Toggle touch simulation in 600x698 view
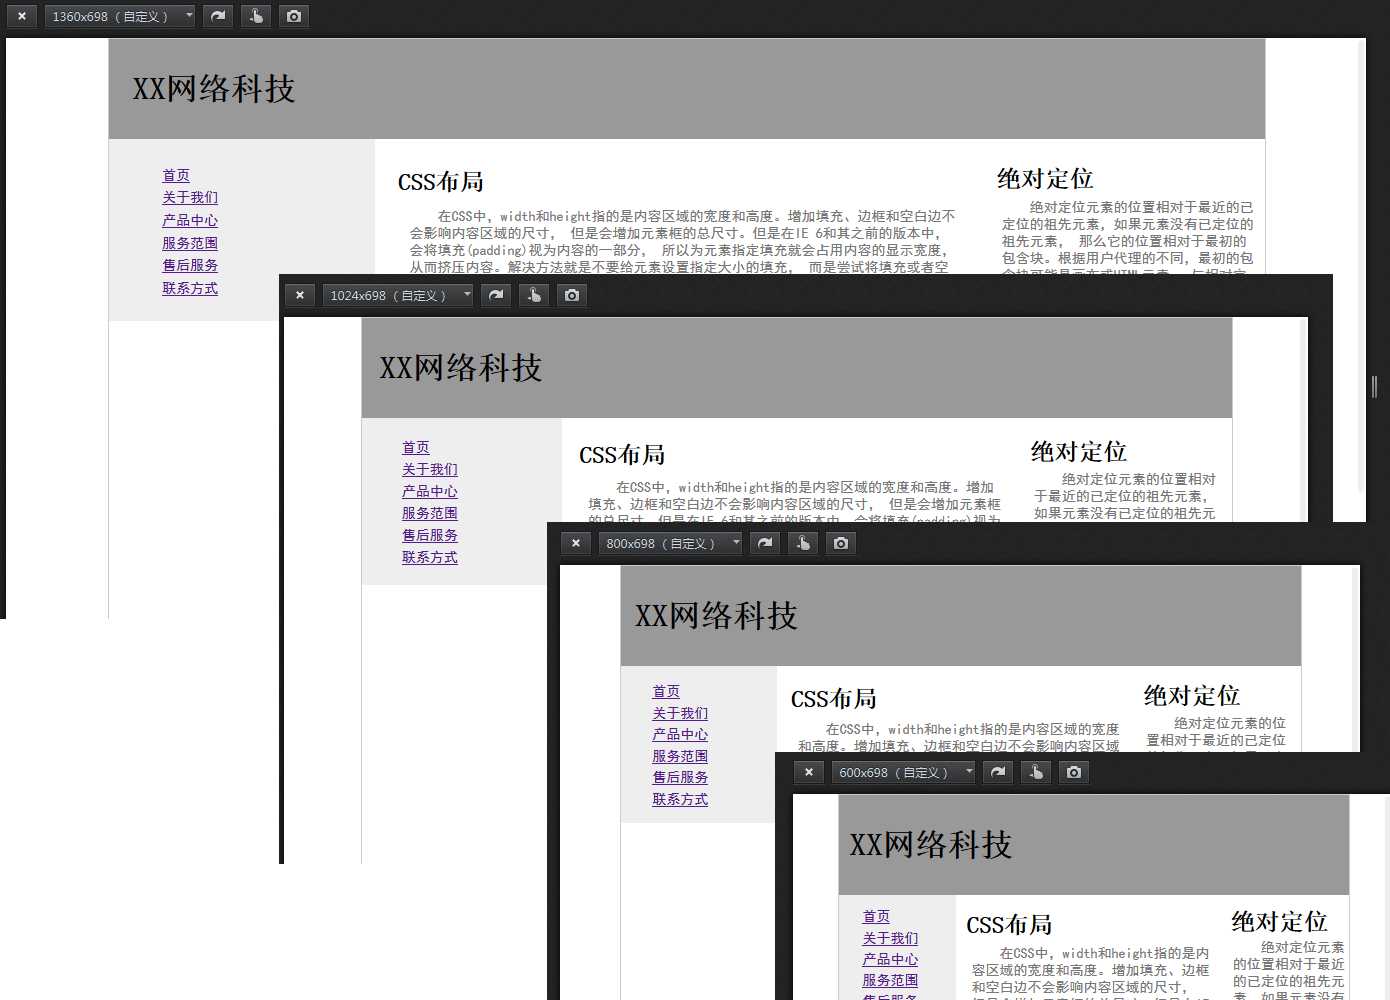This screenshot has height=1000, width=1390. pos(1036,772)
